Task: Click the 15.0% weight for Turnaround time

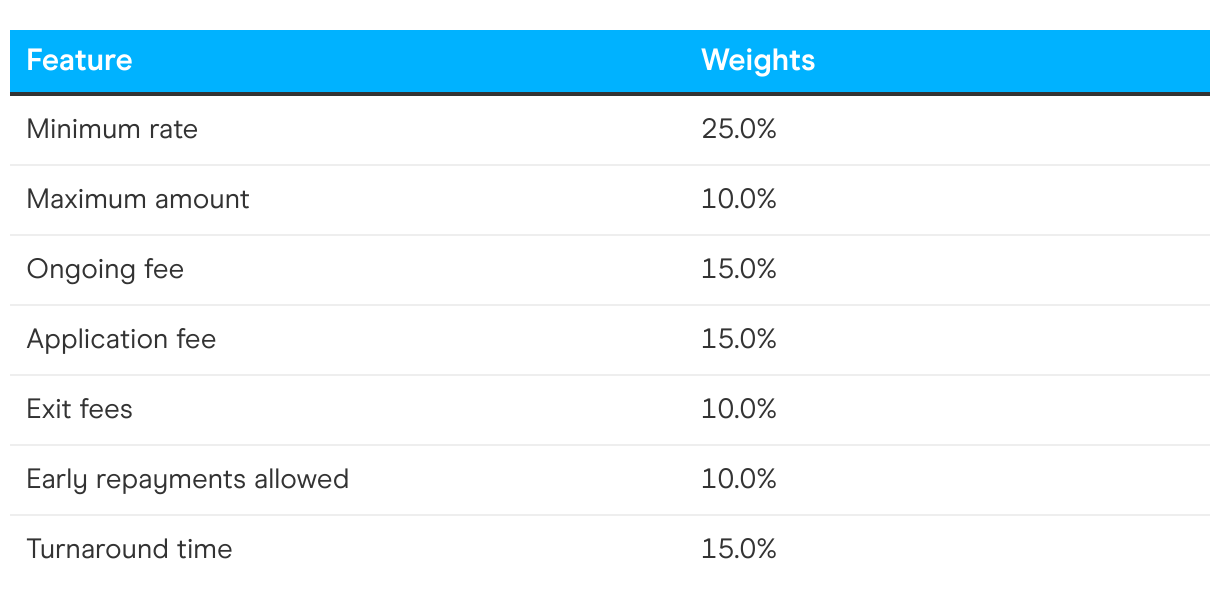Action: click(x=739, y=549)
